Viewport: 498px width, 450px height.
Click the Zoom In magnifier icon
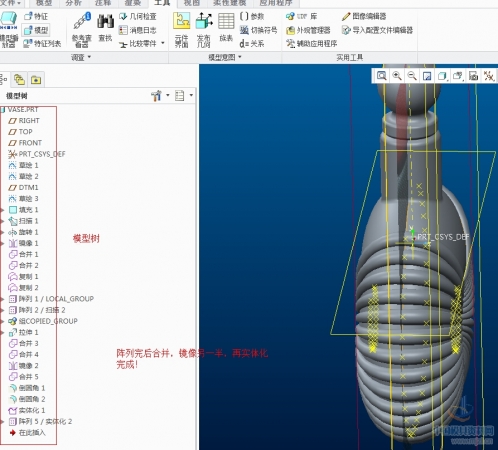click(397, 76)
